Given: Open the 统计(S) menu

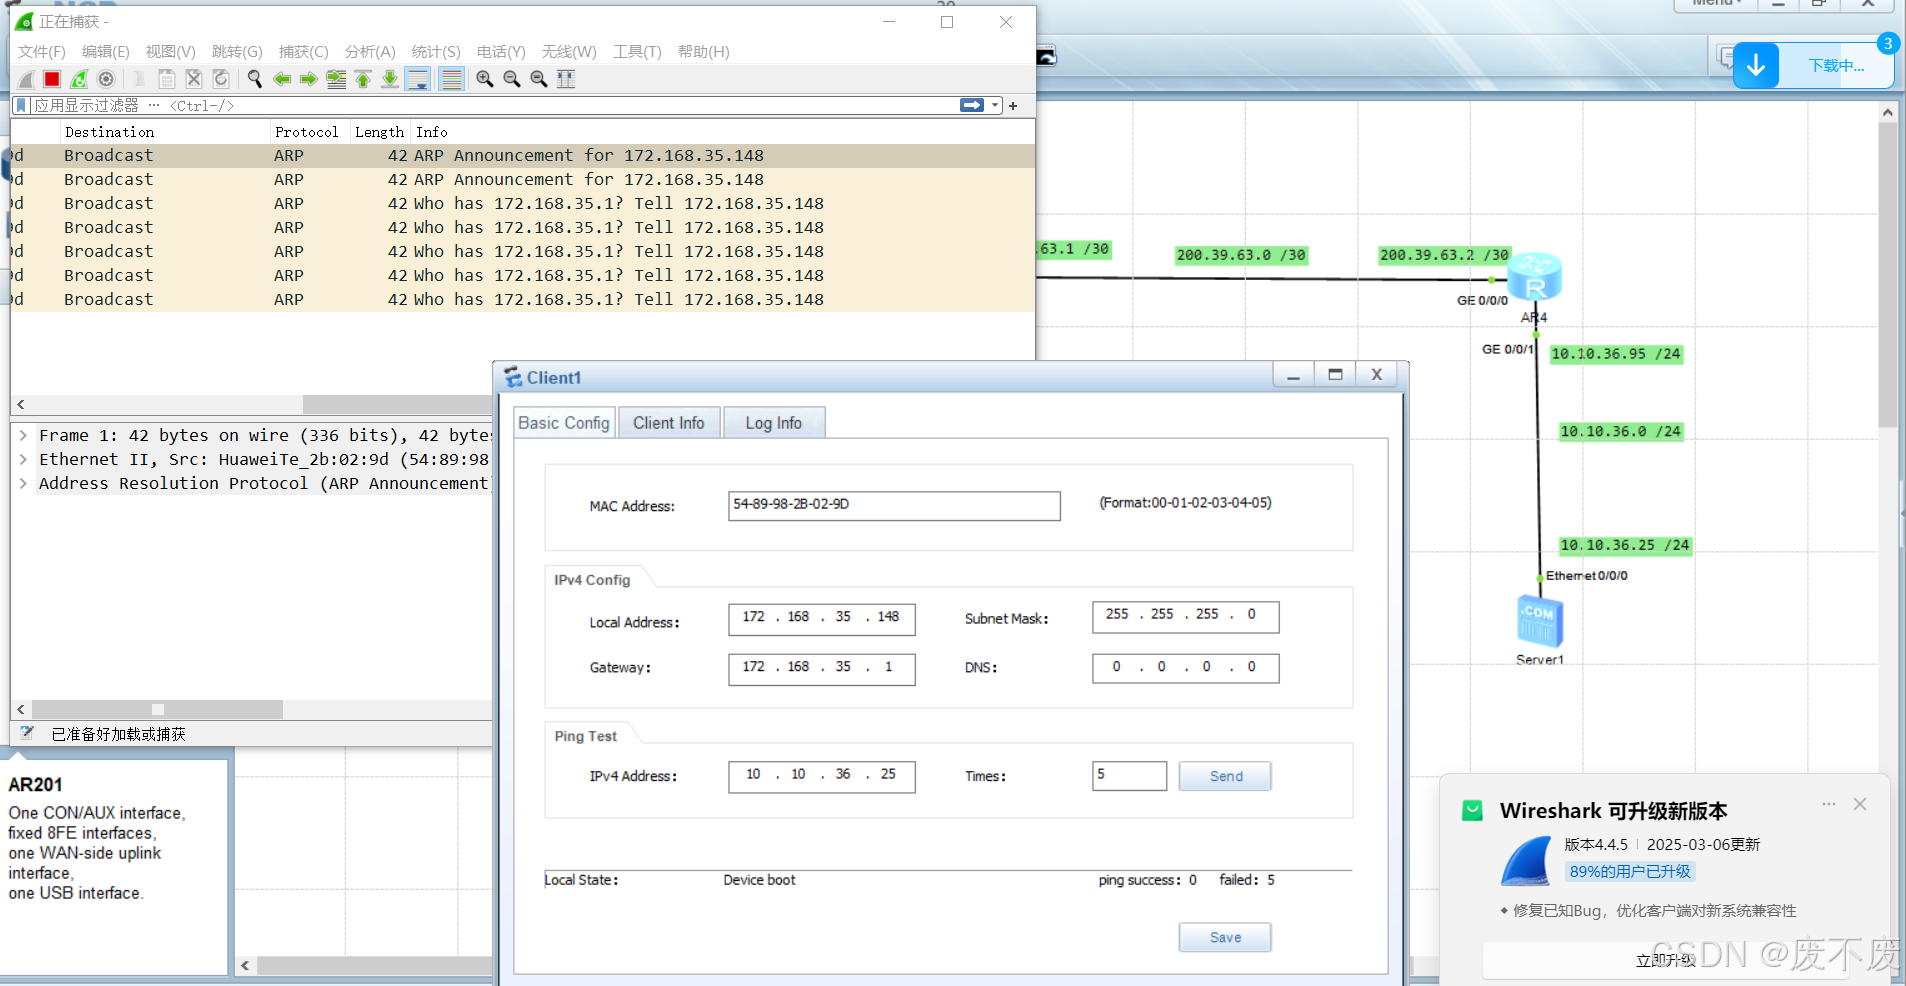Looking at the screenshot, I should (x=436, y=52).
